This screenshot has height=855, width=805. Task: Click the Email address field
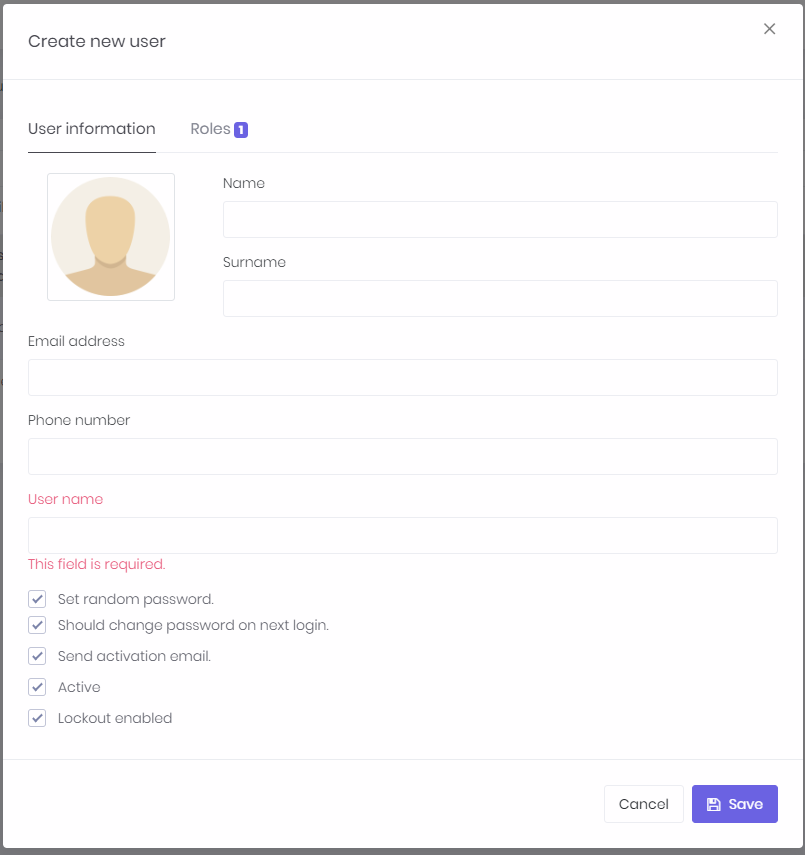pyautogui.click(x=402, y=377)
